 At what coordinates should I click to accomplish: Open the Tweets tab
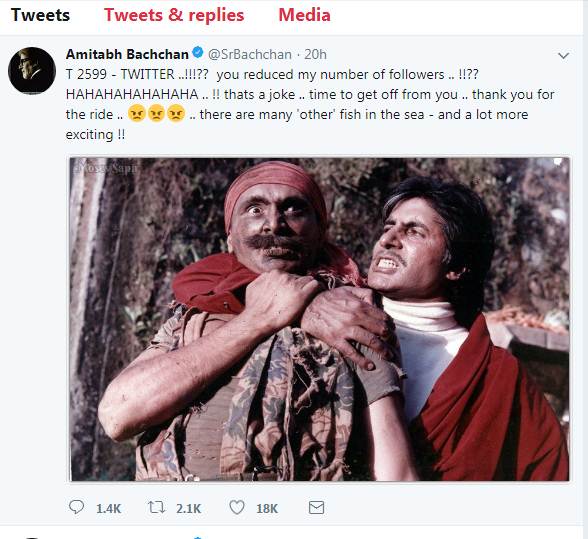pyautogui.click(x=40, y=15)
